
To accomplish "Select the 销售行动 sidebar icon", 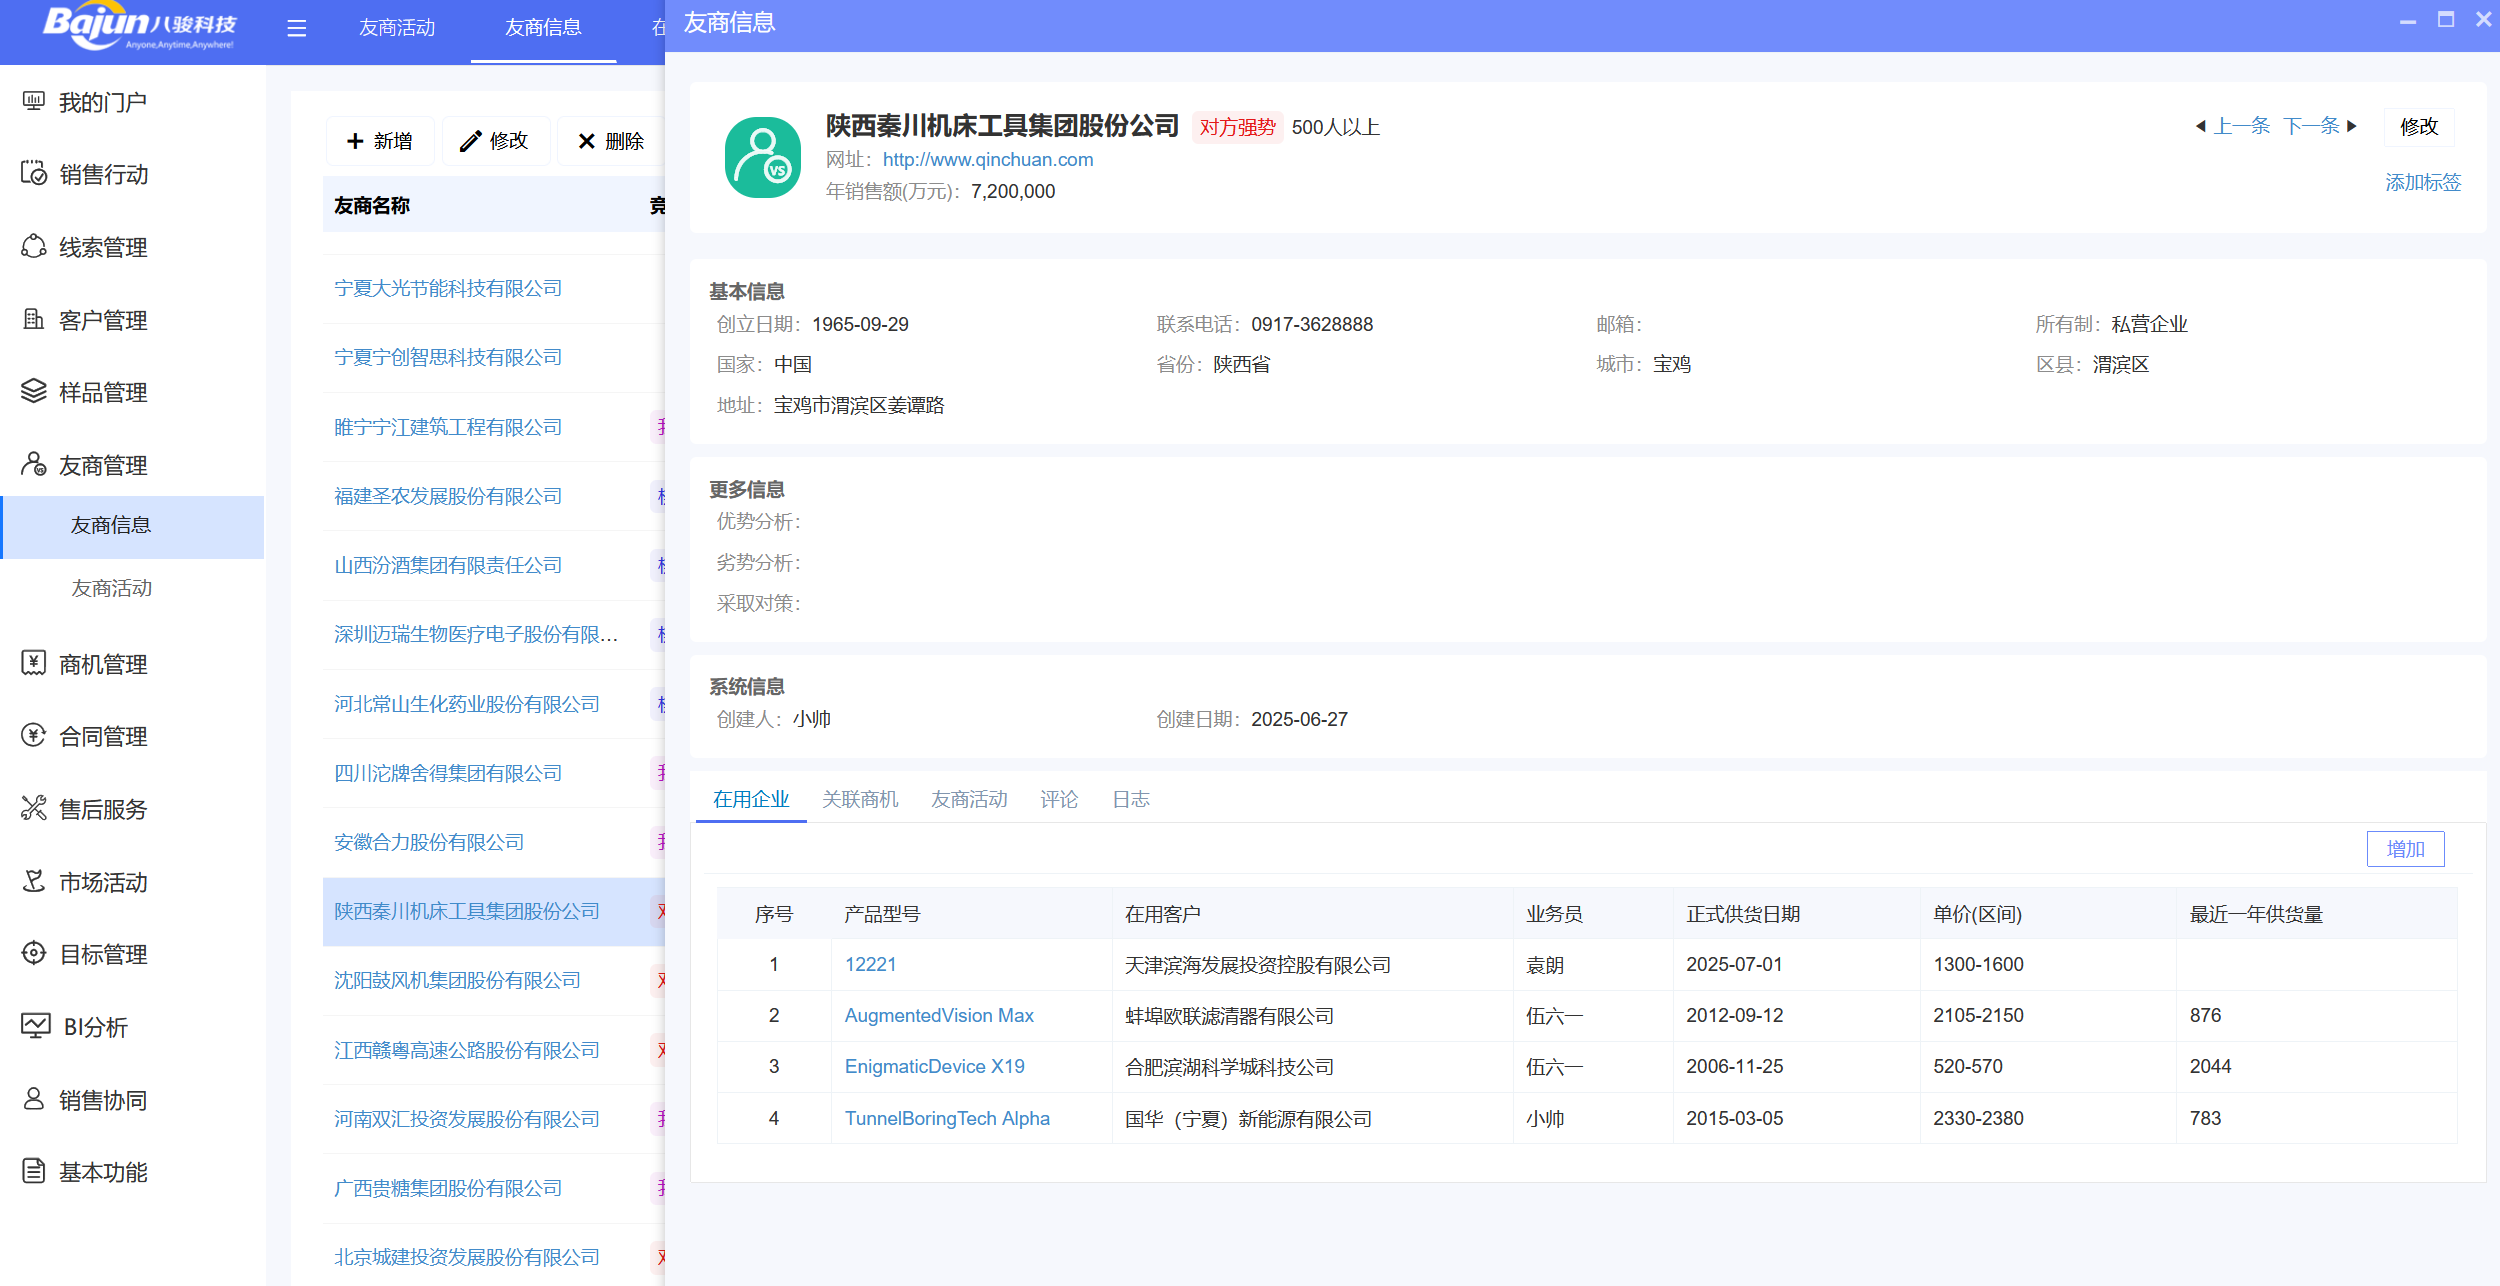I will 33,174.
